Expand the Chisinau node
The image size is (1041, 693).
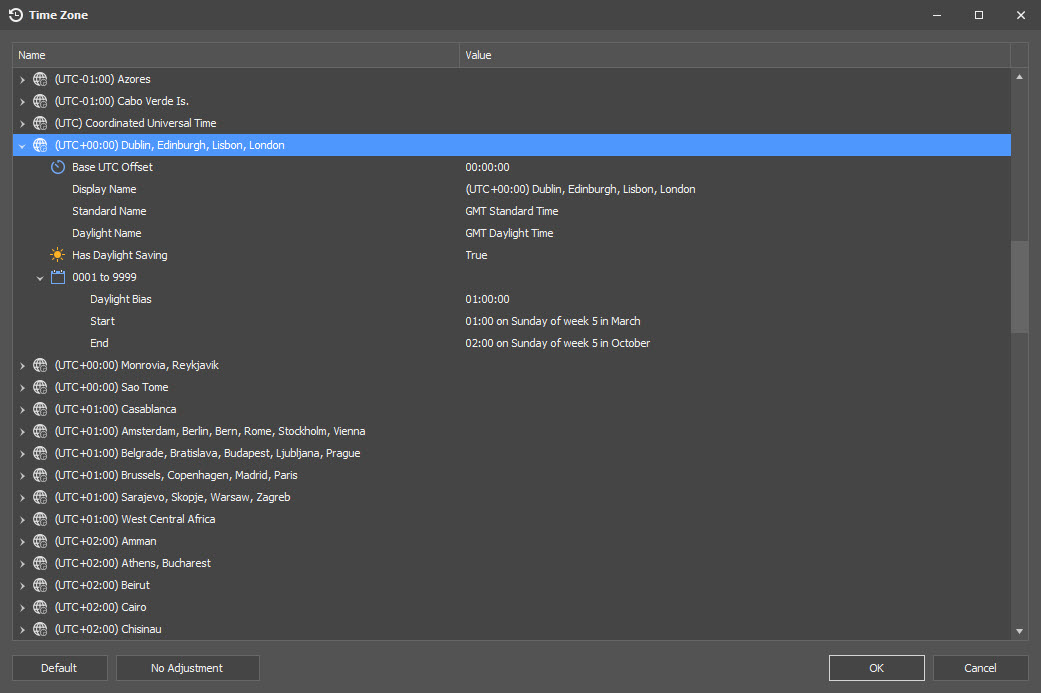[22, 629]
